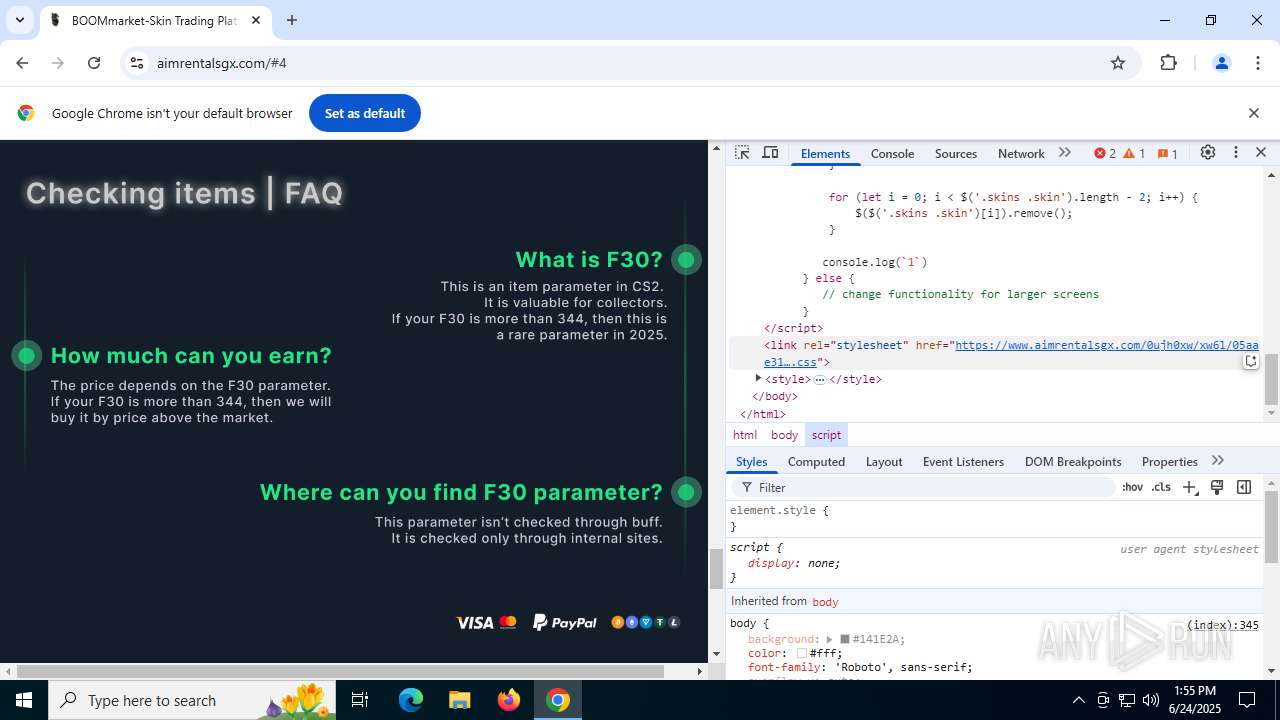Click the red errors count badge
The image size is (1280, 720).
pyautogui.click(x=1105, y=153)
